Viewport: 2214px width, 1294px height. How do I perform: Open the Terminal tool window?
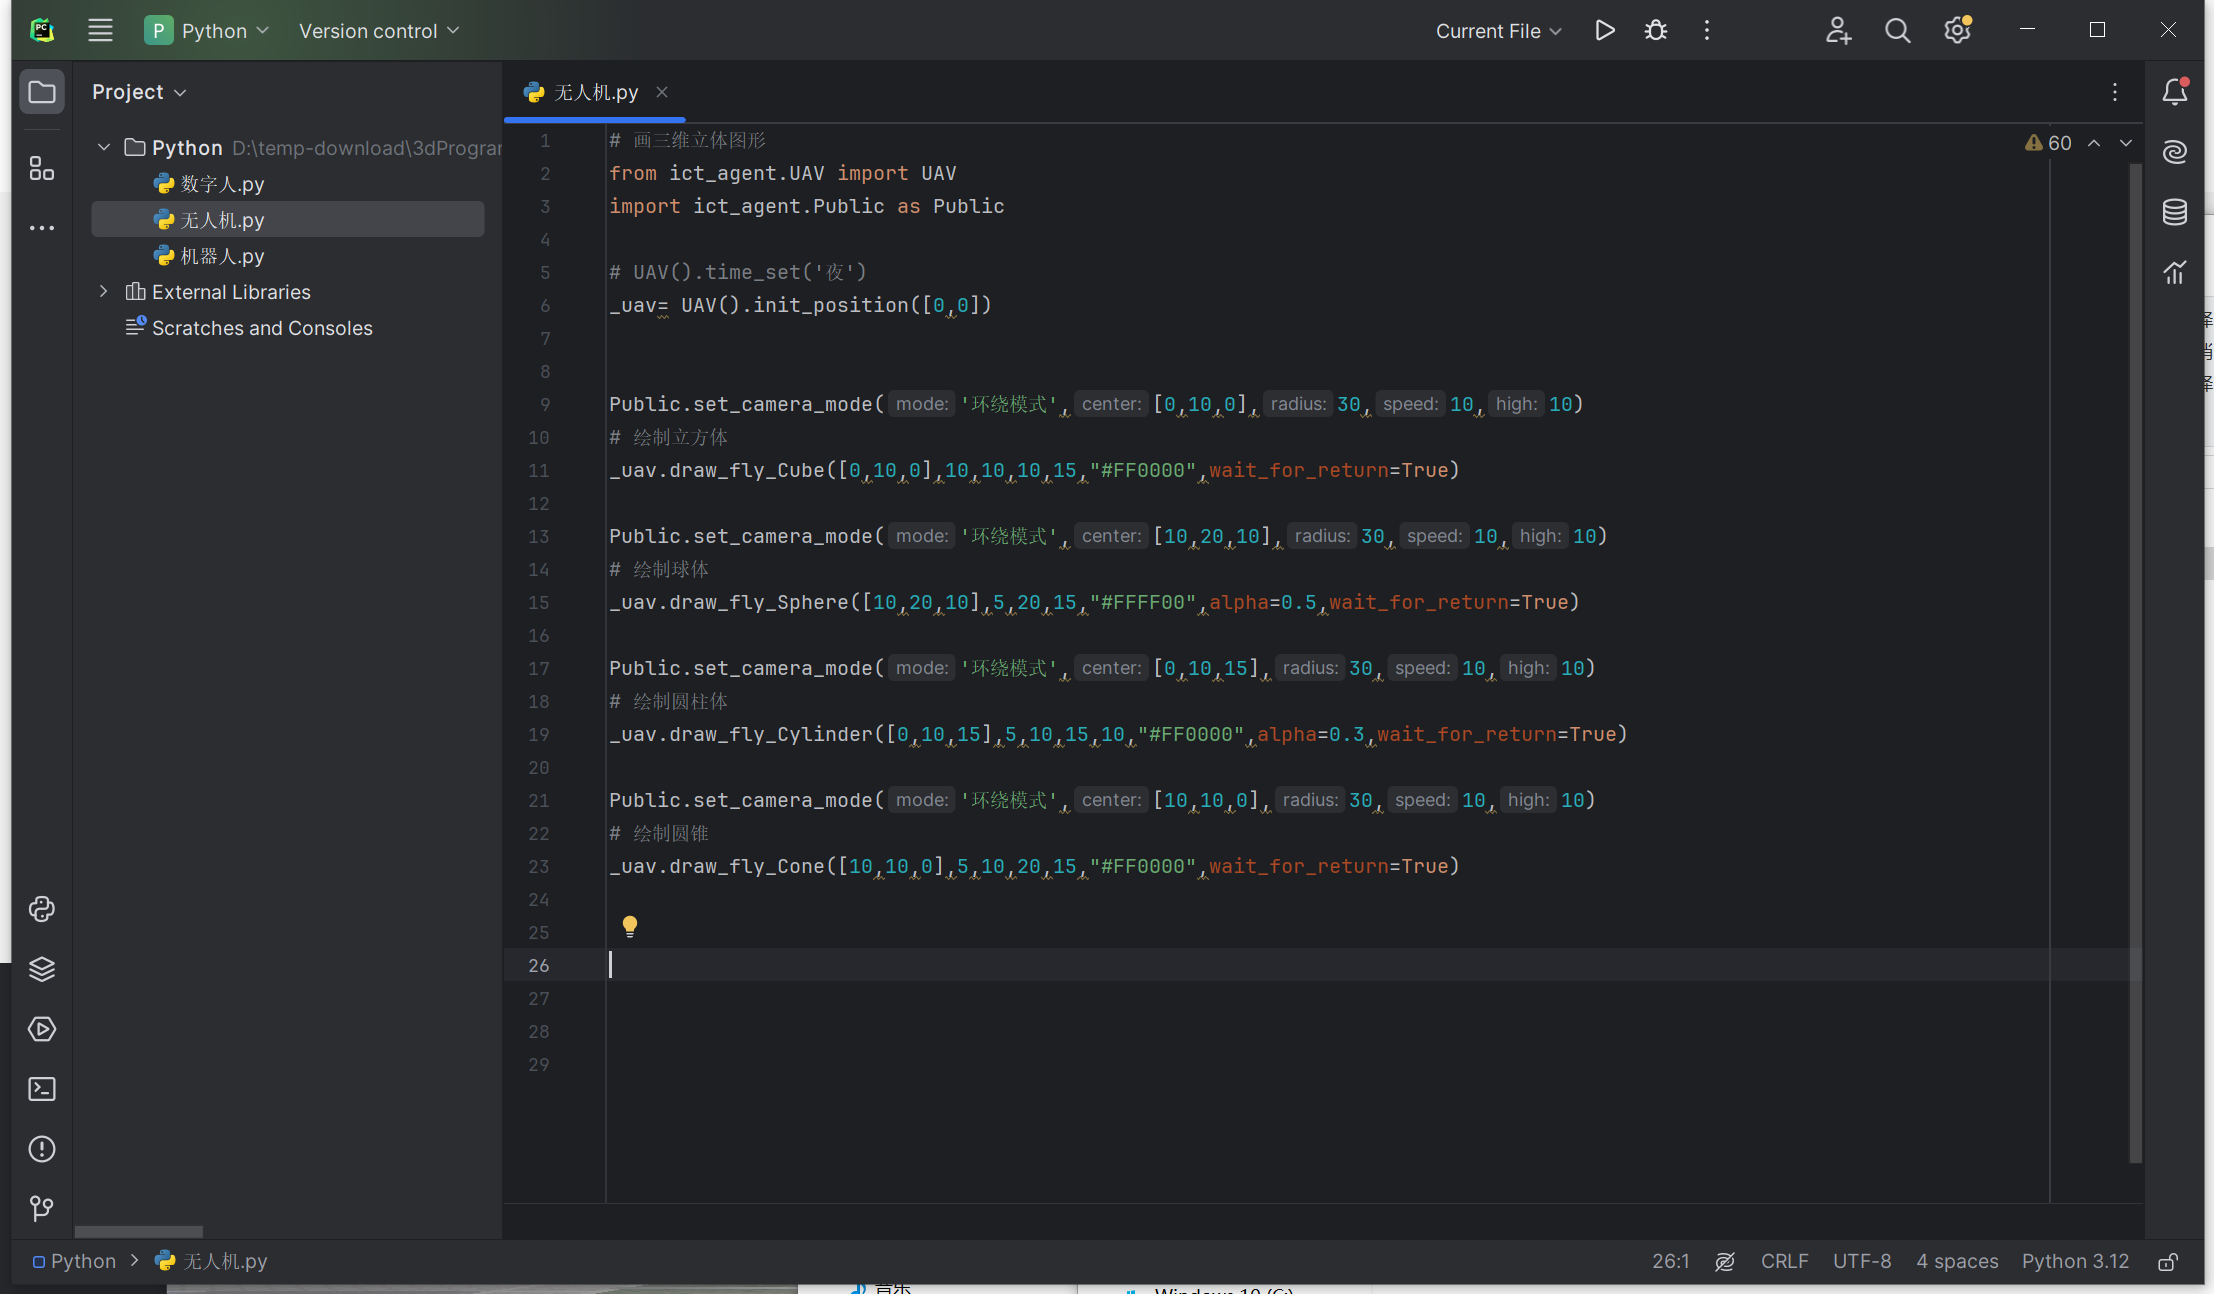pyautogui.click(x=41, y=1089)
